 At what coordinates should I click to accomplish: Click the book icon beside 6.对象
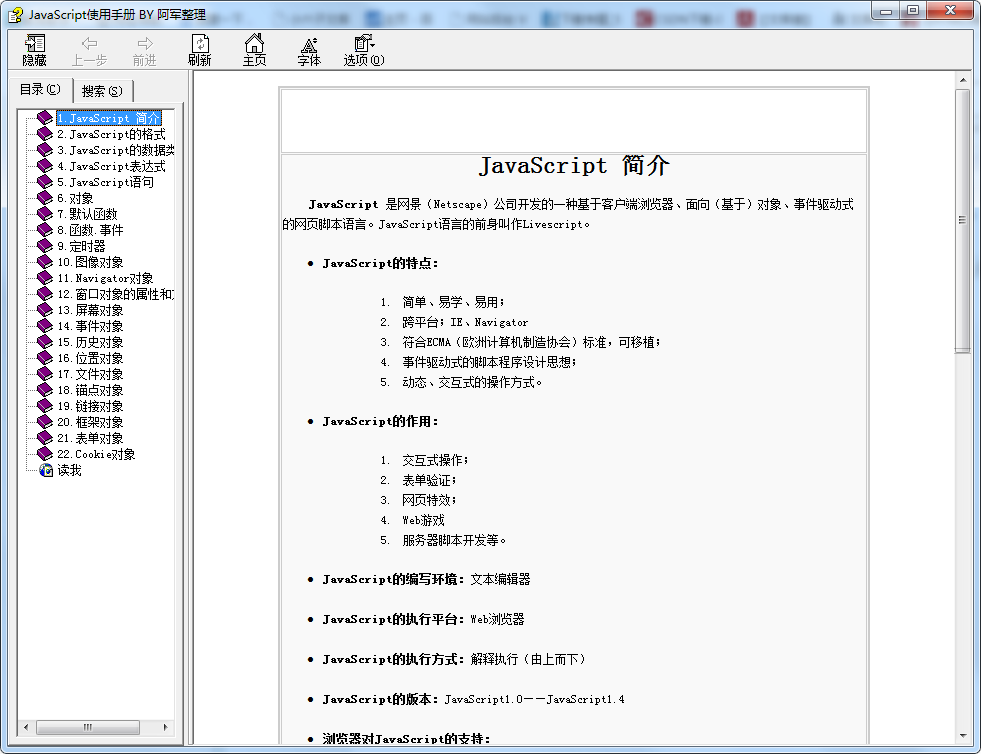pyautogui.click(x=44, y=198)
